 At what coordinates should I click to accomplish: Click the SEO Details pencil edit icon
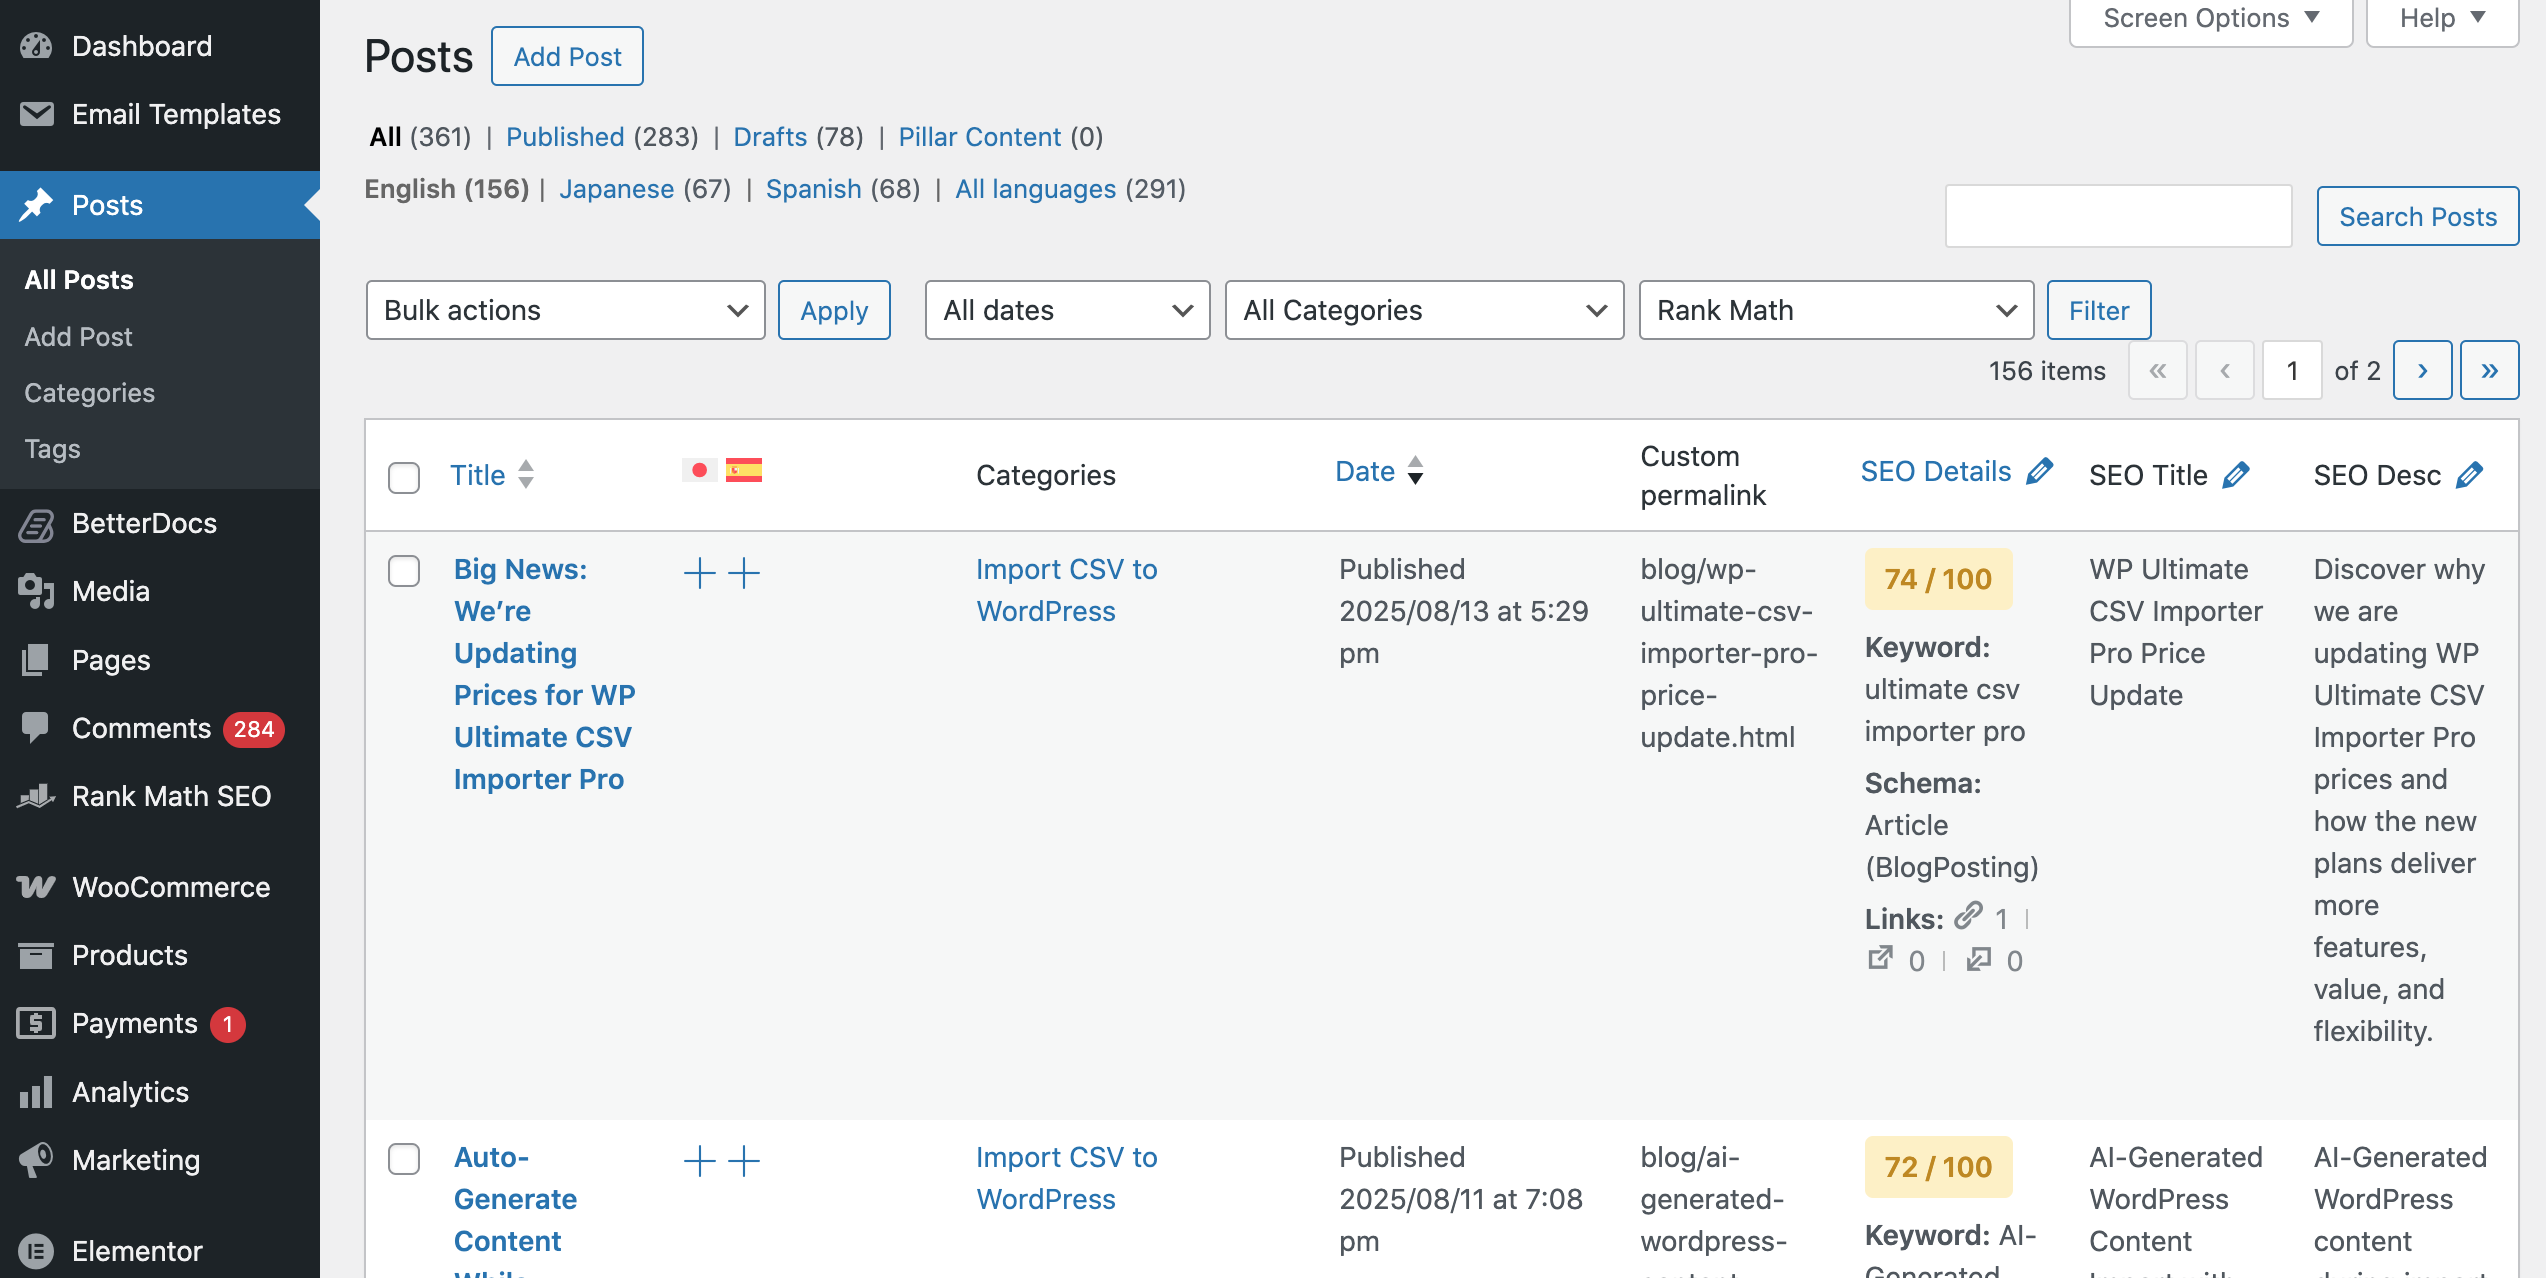[2040, 471]
